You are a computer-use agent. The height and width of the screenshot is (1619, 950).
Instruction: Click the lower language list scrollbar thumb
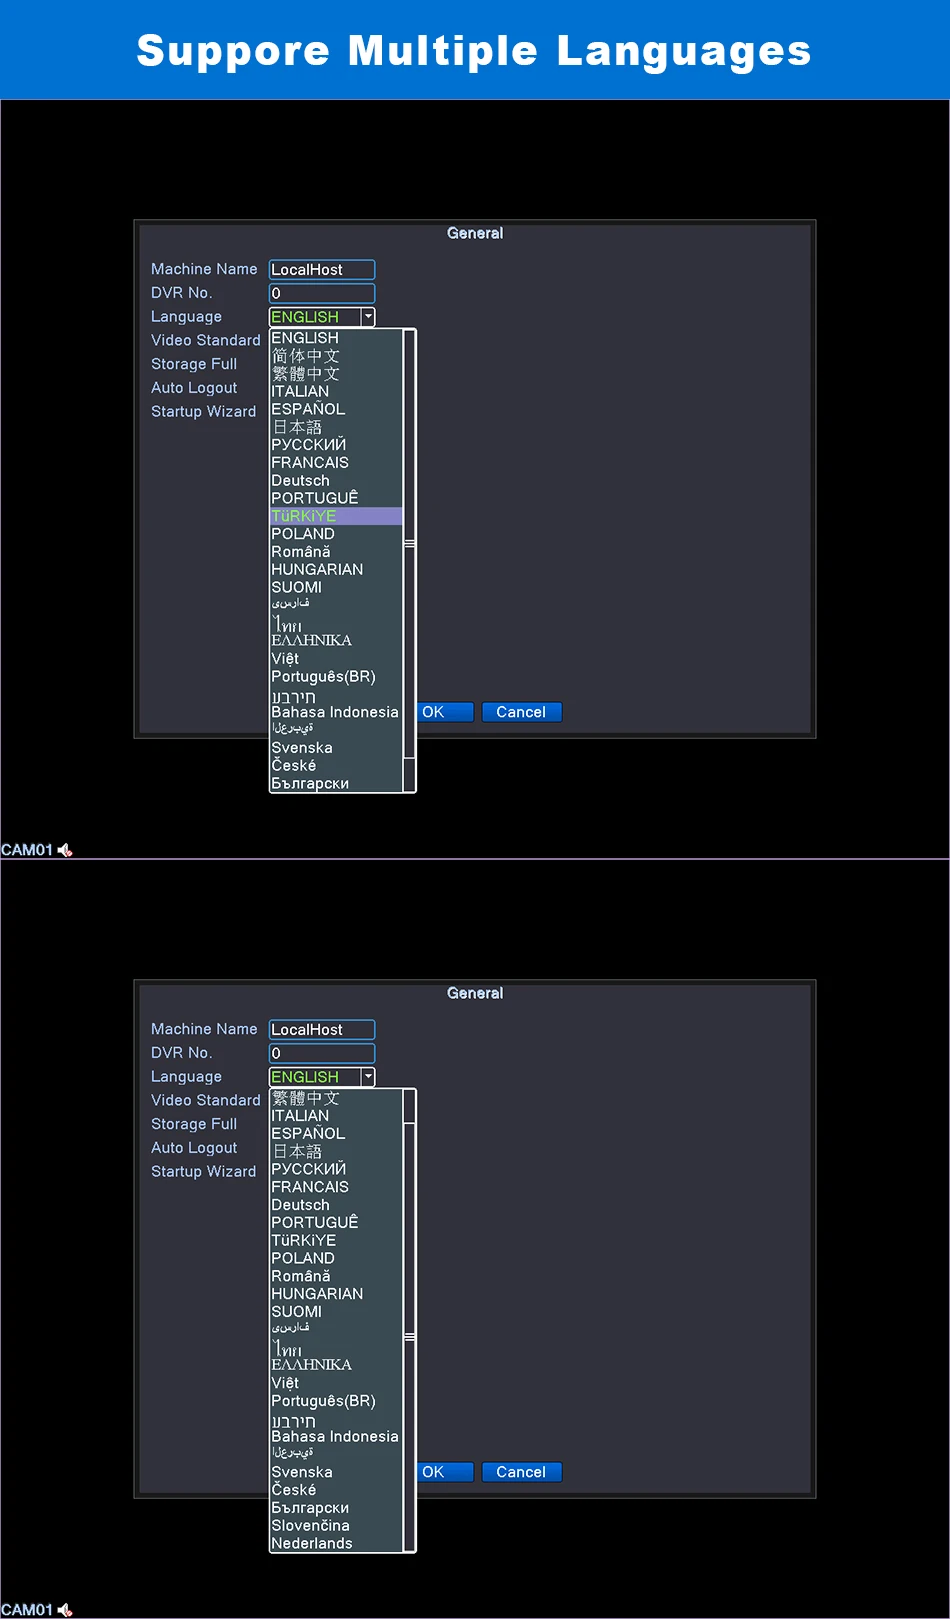point(409,1337)
